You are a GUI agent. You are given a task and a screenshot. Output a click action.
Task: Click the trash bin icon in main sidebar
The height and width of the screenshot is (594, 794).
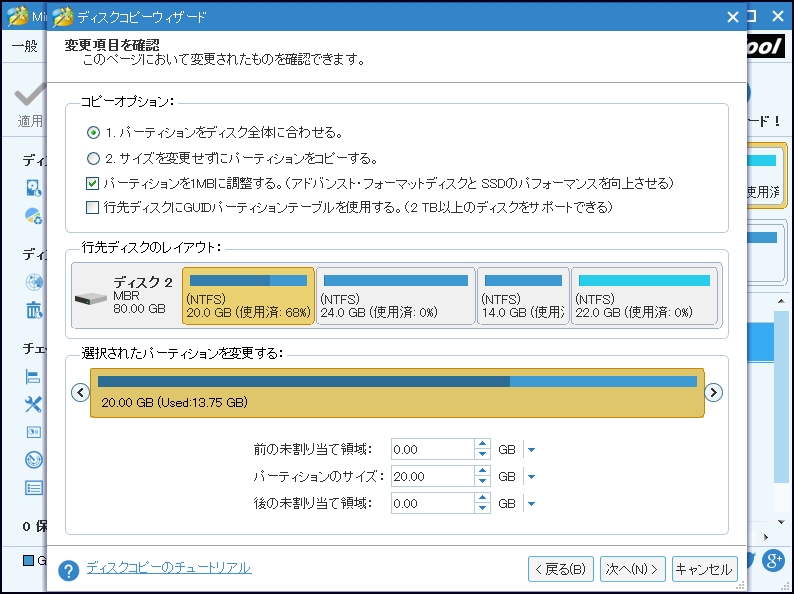click(x=33, y=310)
